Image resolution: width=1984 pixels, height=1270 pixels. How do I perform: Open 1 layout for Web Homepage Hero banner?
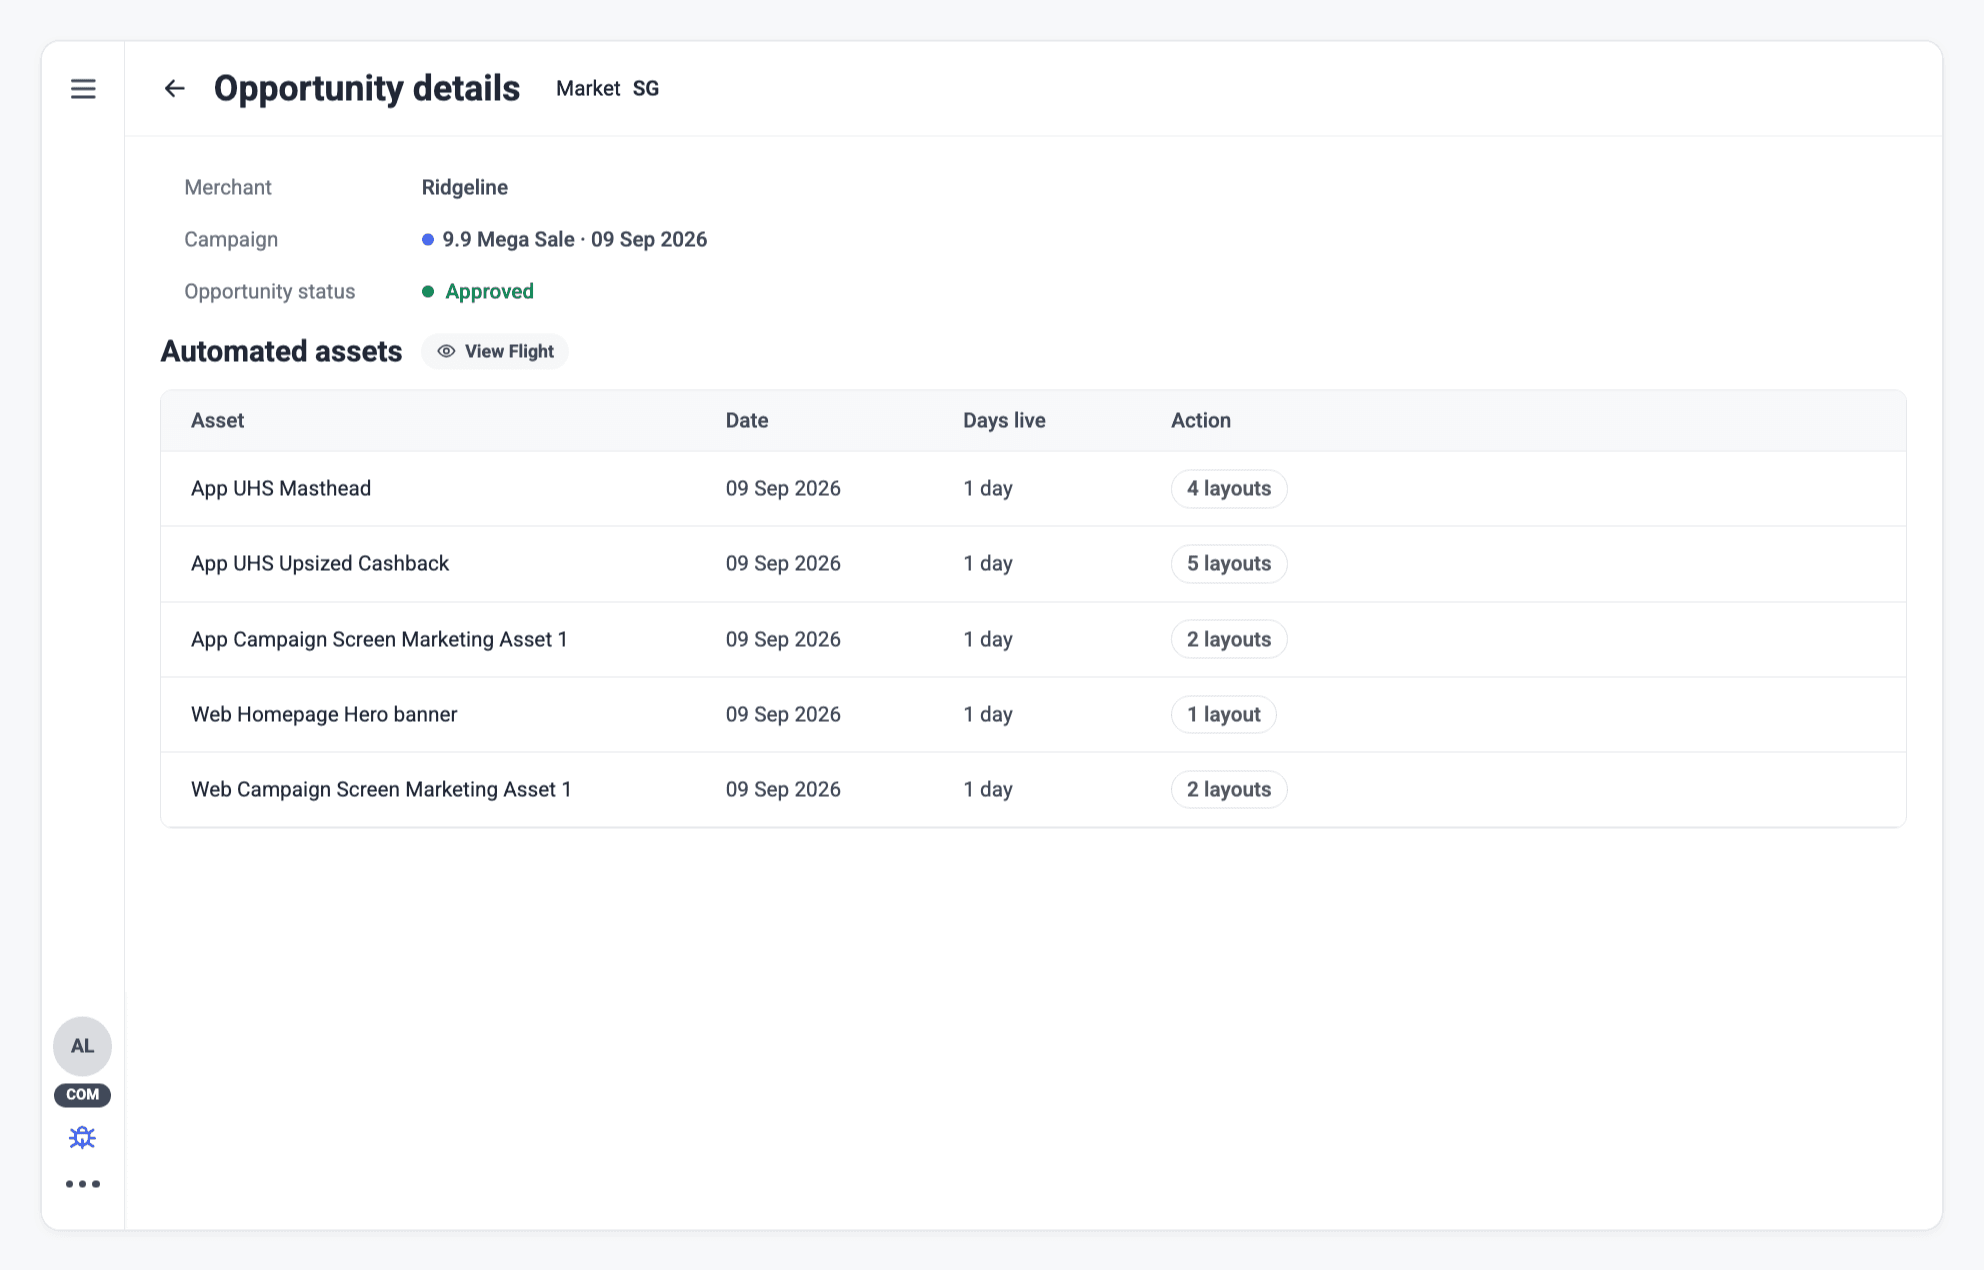(x=1224, y=715)
